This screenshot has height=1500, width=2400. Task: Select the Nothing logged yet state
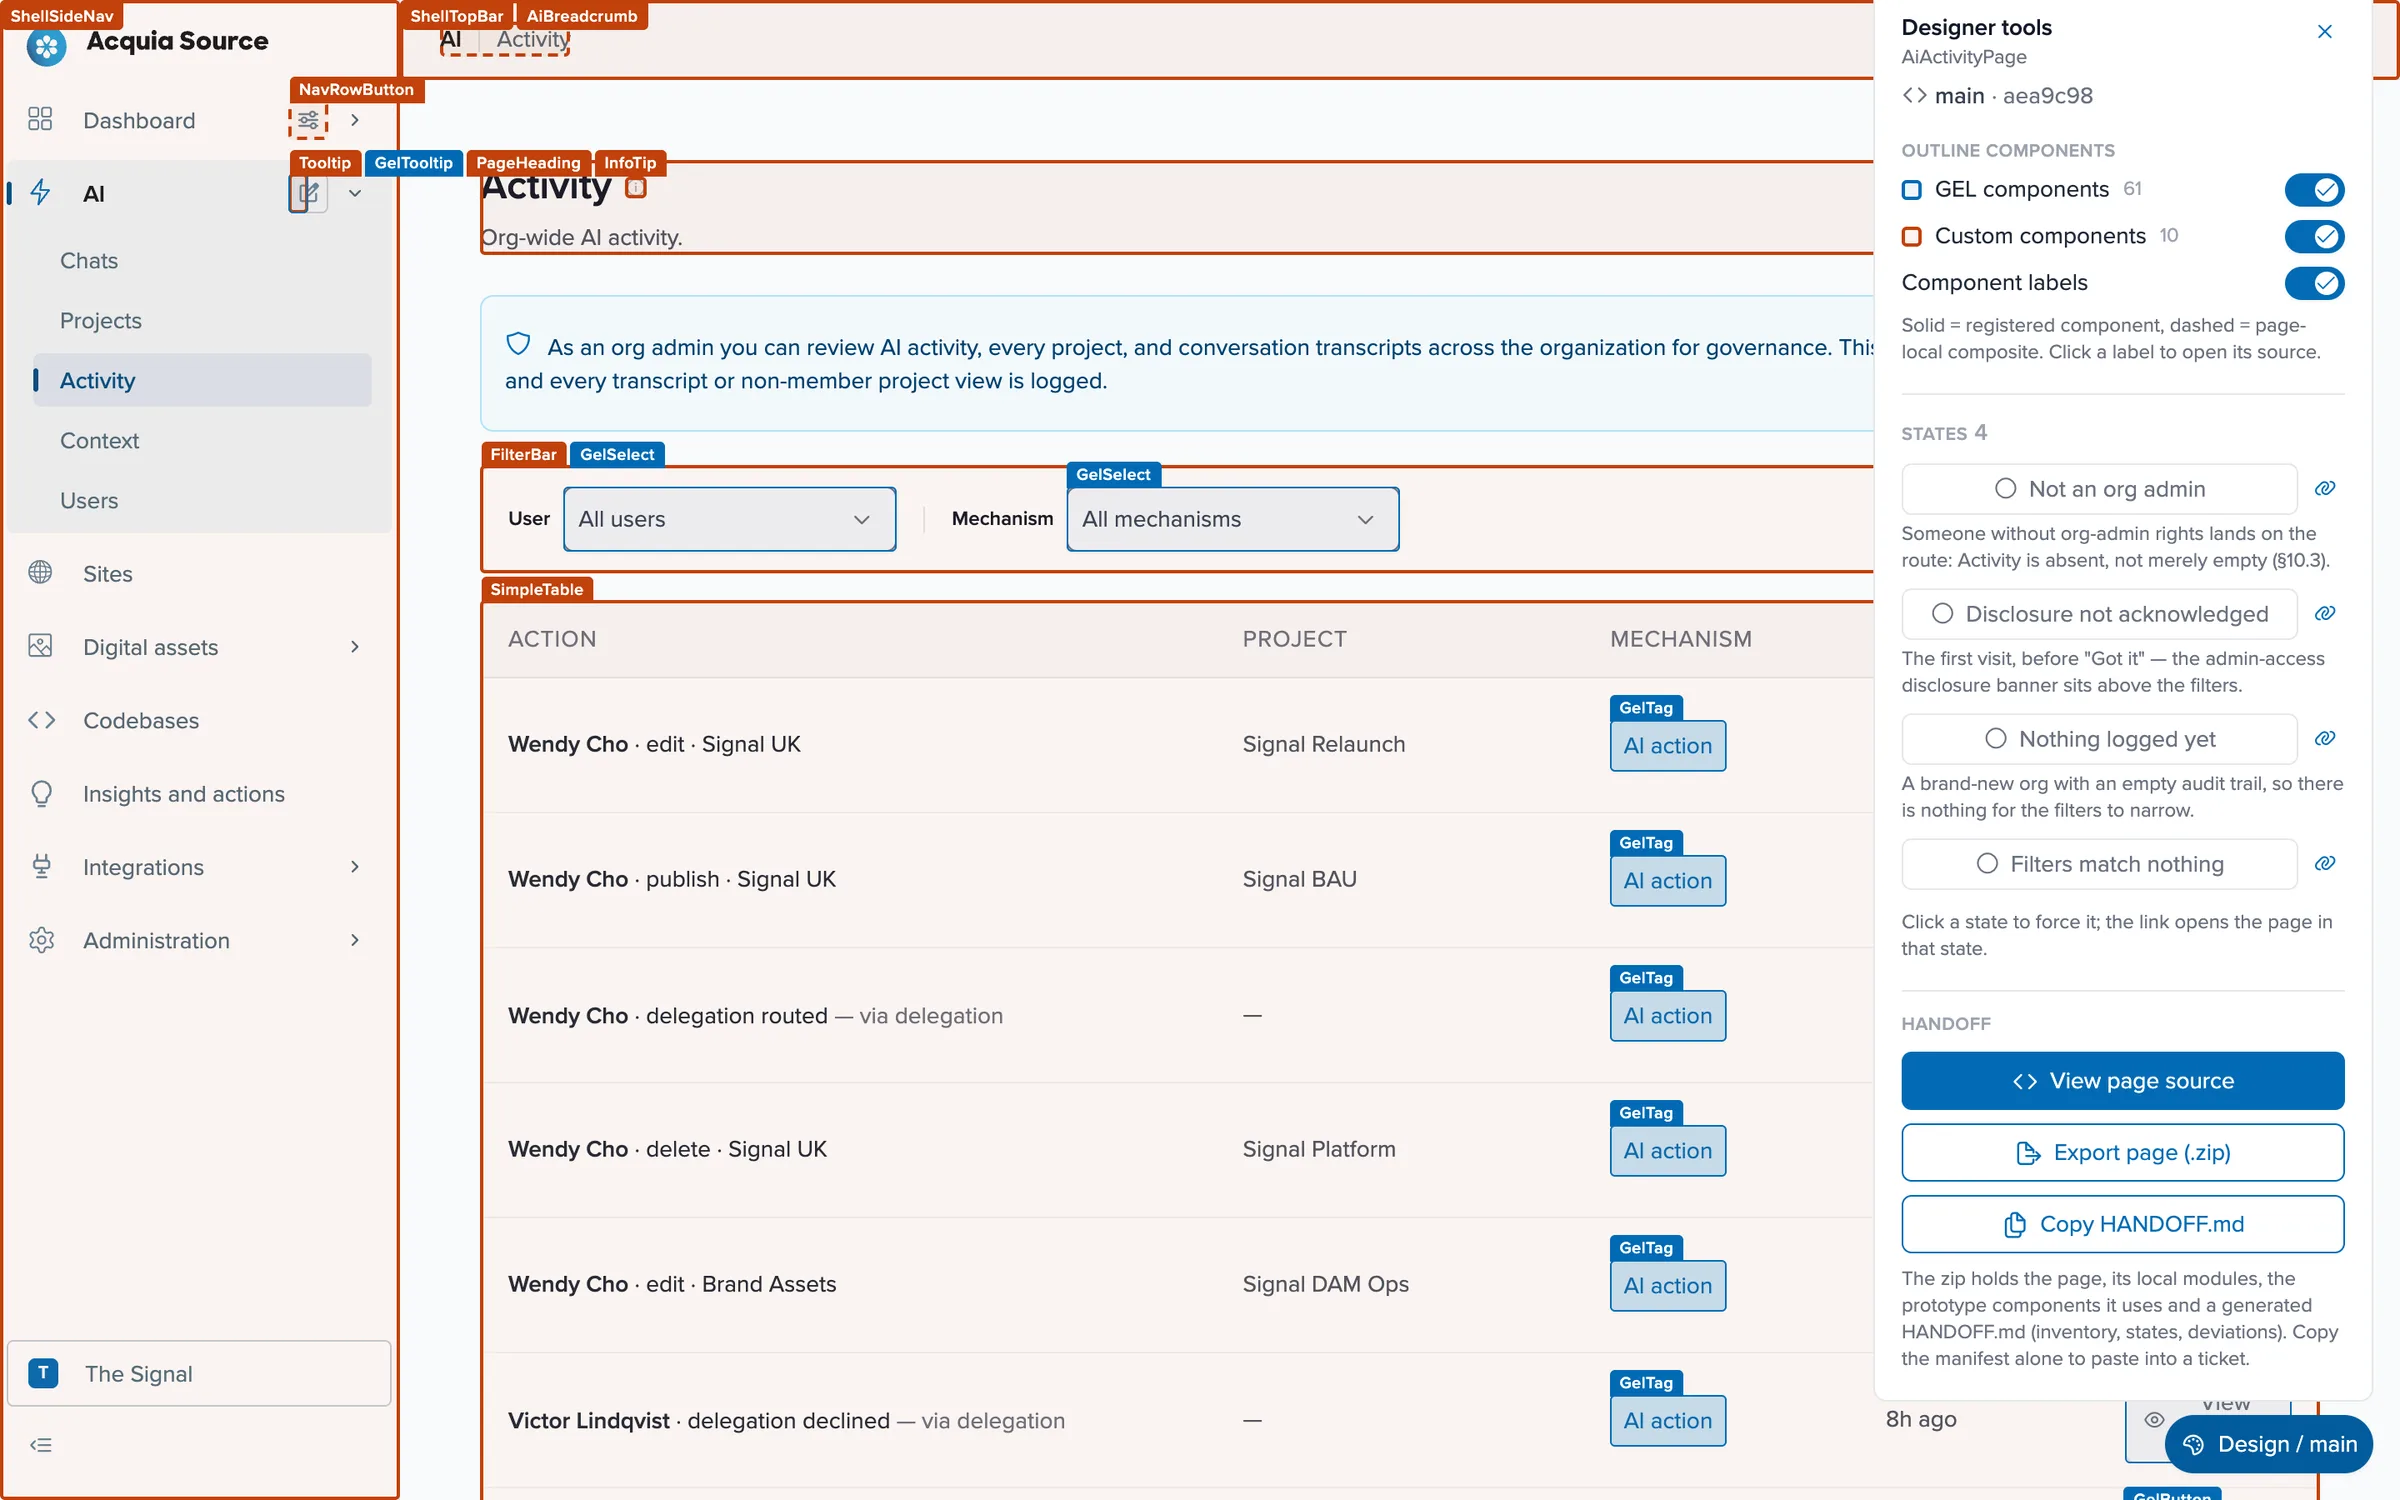(x=2099, y=739)
